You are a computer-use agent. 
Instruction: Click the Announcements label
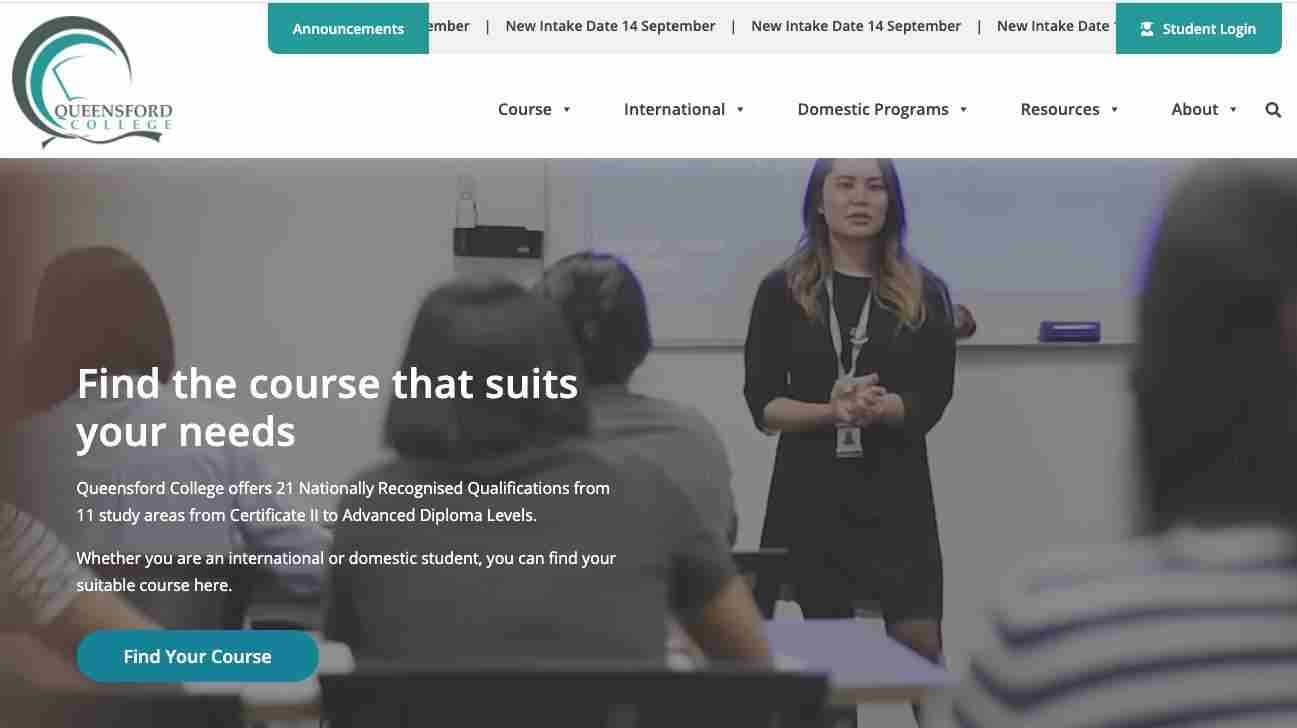(x=348, y=29)
